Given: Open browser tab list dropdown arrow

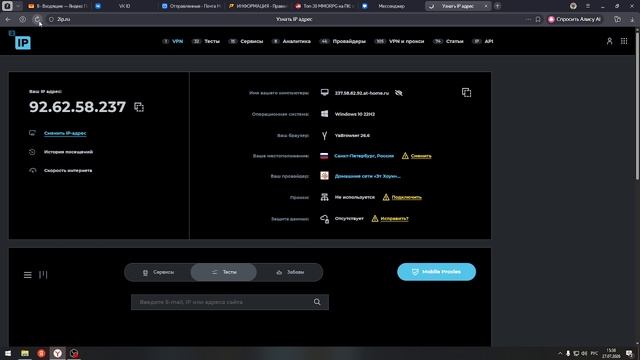Looking at the screenshot, I should coord(18,6).
